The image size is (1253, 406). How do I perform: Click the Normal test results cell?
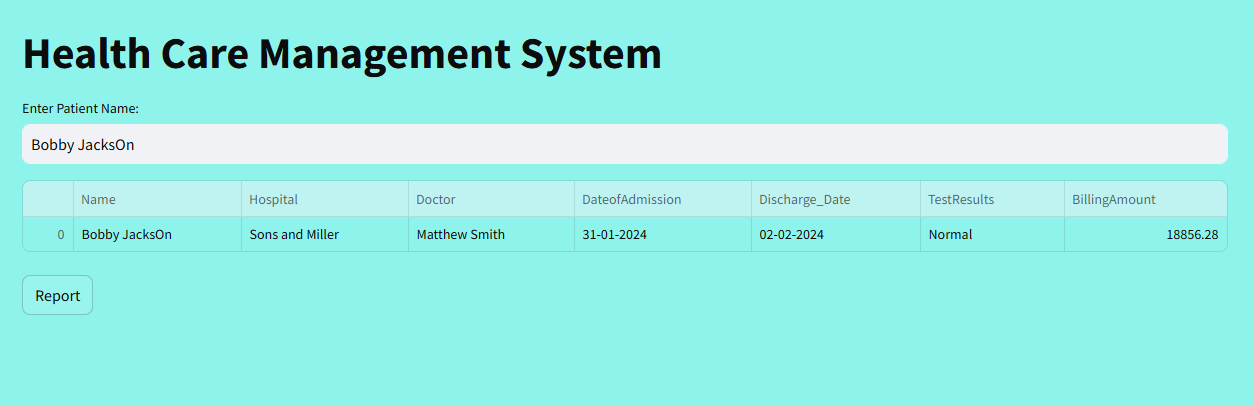click(992, 235)
